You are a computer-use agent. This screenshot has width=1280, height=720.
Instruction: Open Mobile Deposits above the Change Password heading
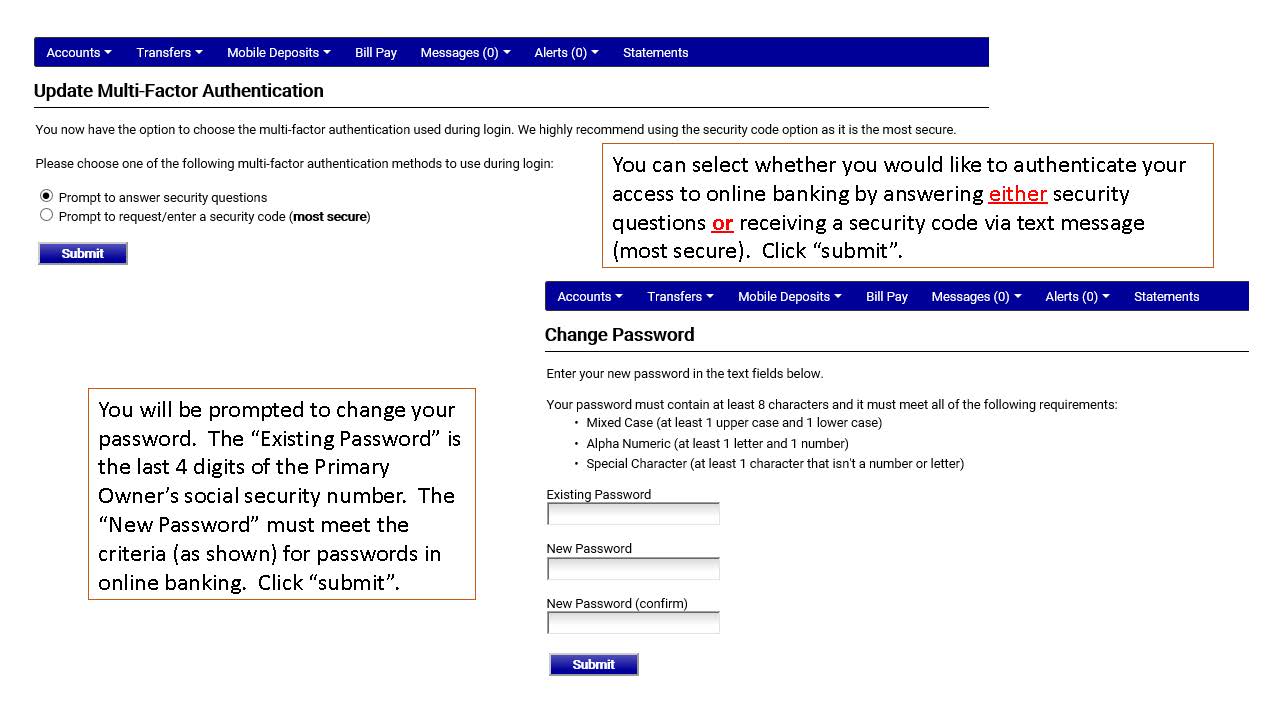coord(789,297)
